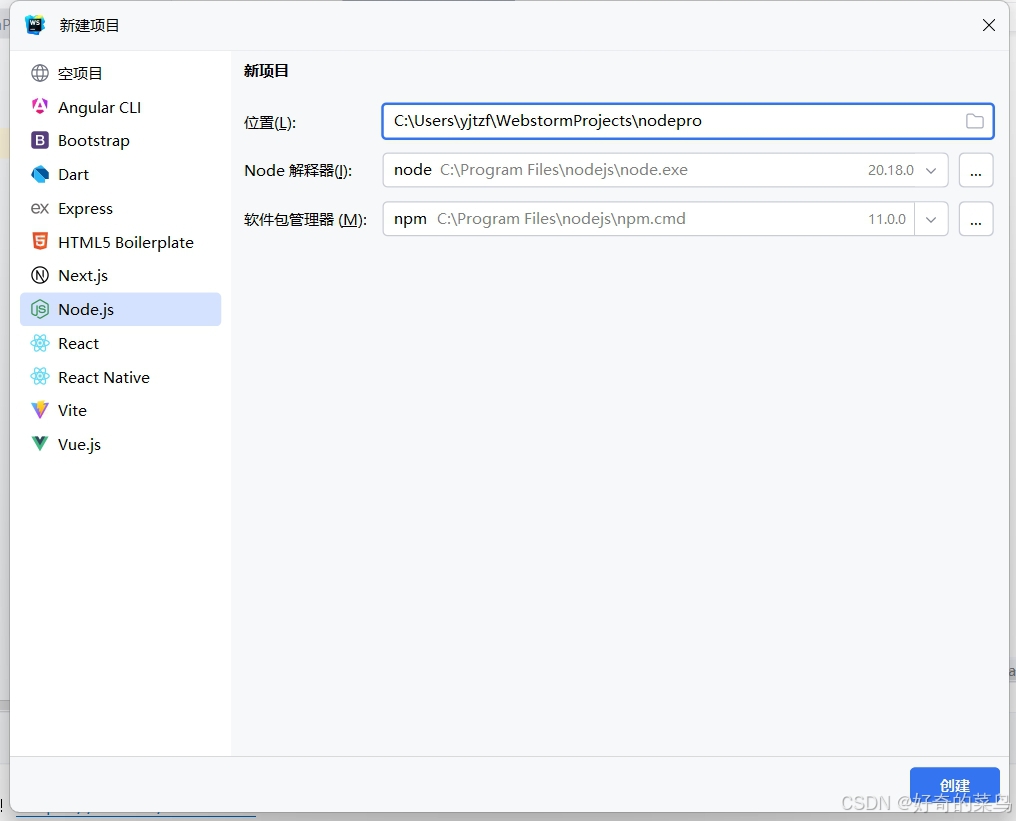Open package manager combo box showing npm.cmd
This screenshot has width=1016, height=821.
[665, 219]
